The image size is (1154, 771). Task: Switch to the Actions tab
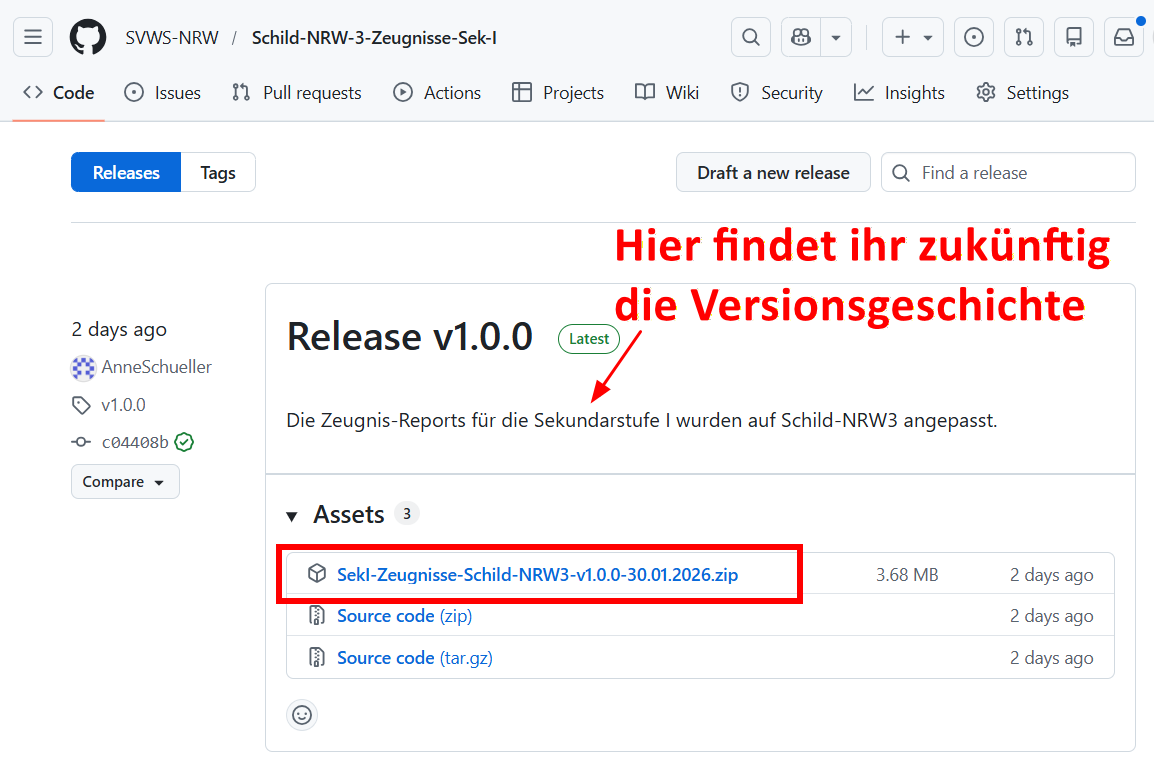pyautogui.click(x=437, y=92)
